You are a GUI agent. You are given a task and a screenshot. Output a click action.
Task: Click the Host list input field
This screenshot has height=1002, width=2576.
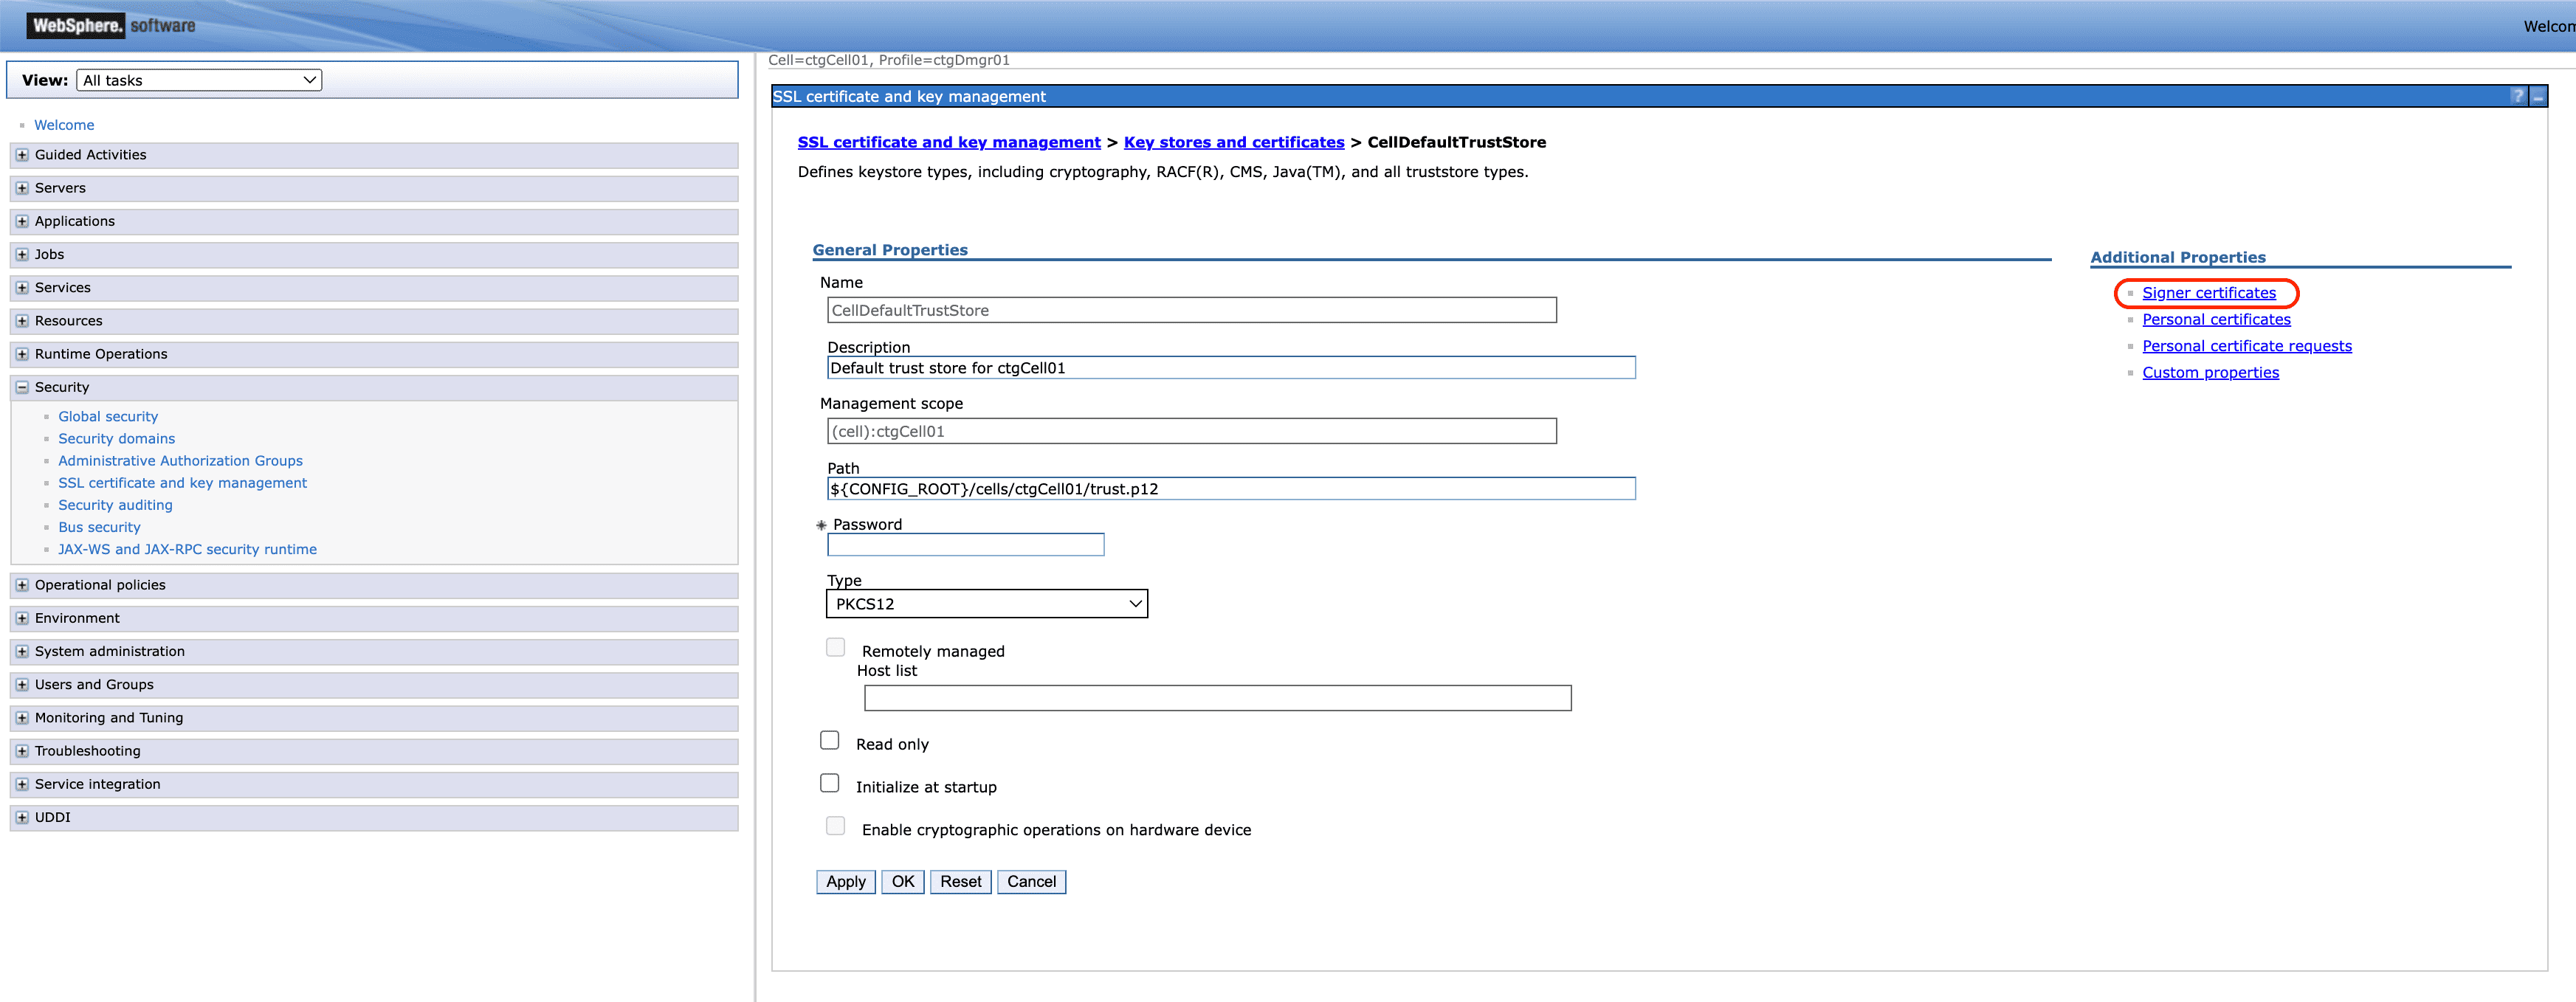click(x=1218, y=698)
